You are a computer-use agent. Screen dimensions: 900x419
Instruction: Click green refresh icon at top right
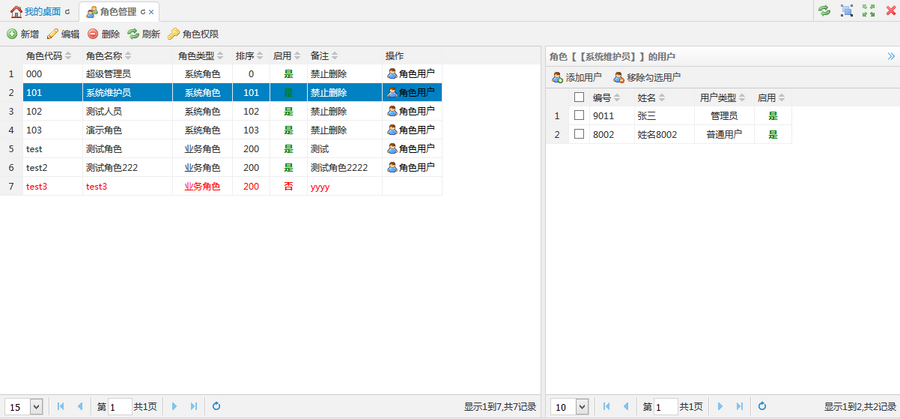(824, 10)
